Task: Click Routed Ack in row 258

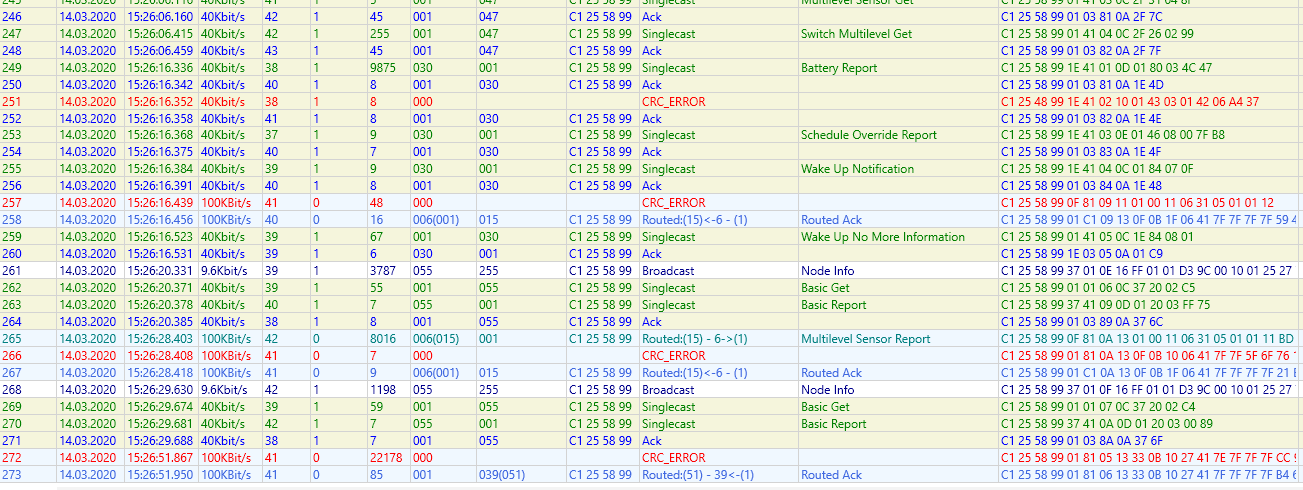Action: (831, 220)
